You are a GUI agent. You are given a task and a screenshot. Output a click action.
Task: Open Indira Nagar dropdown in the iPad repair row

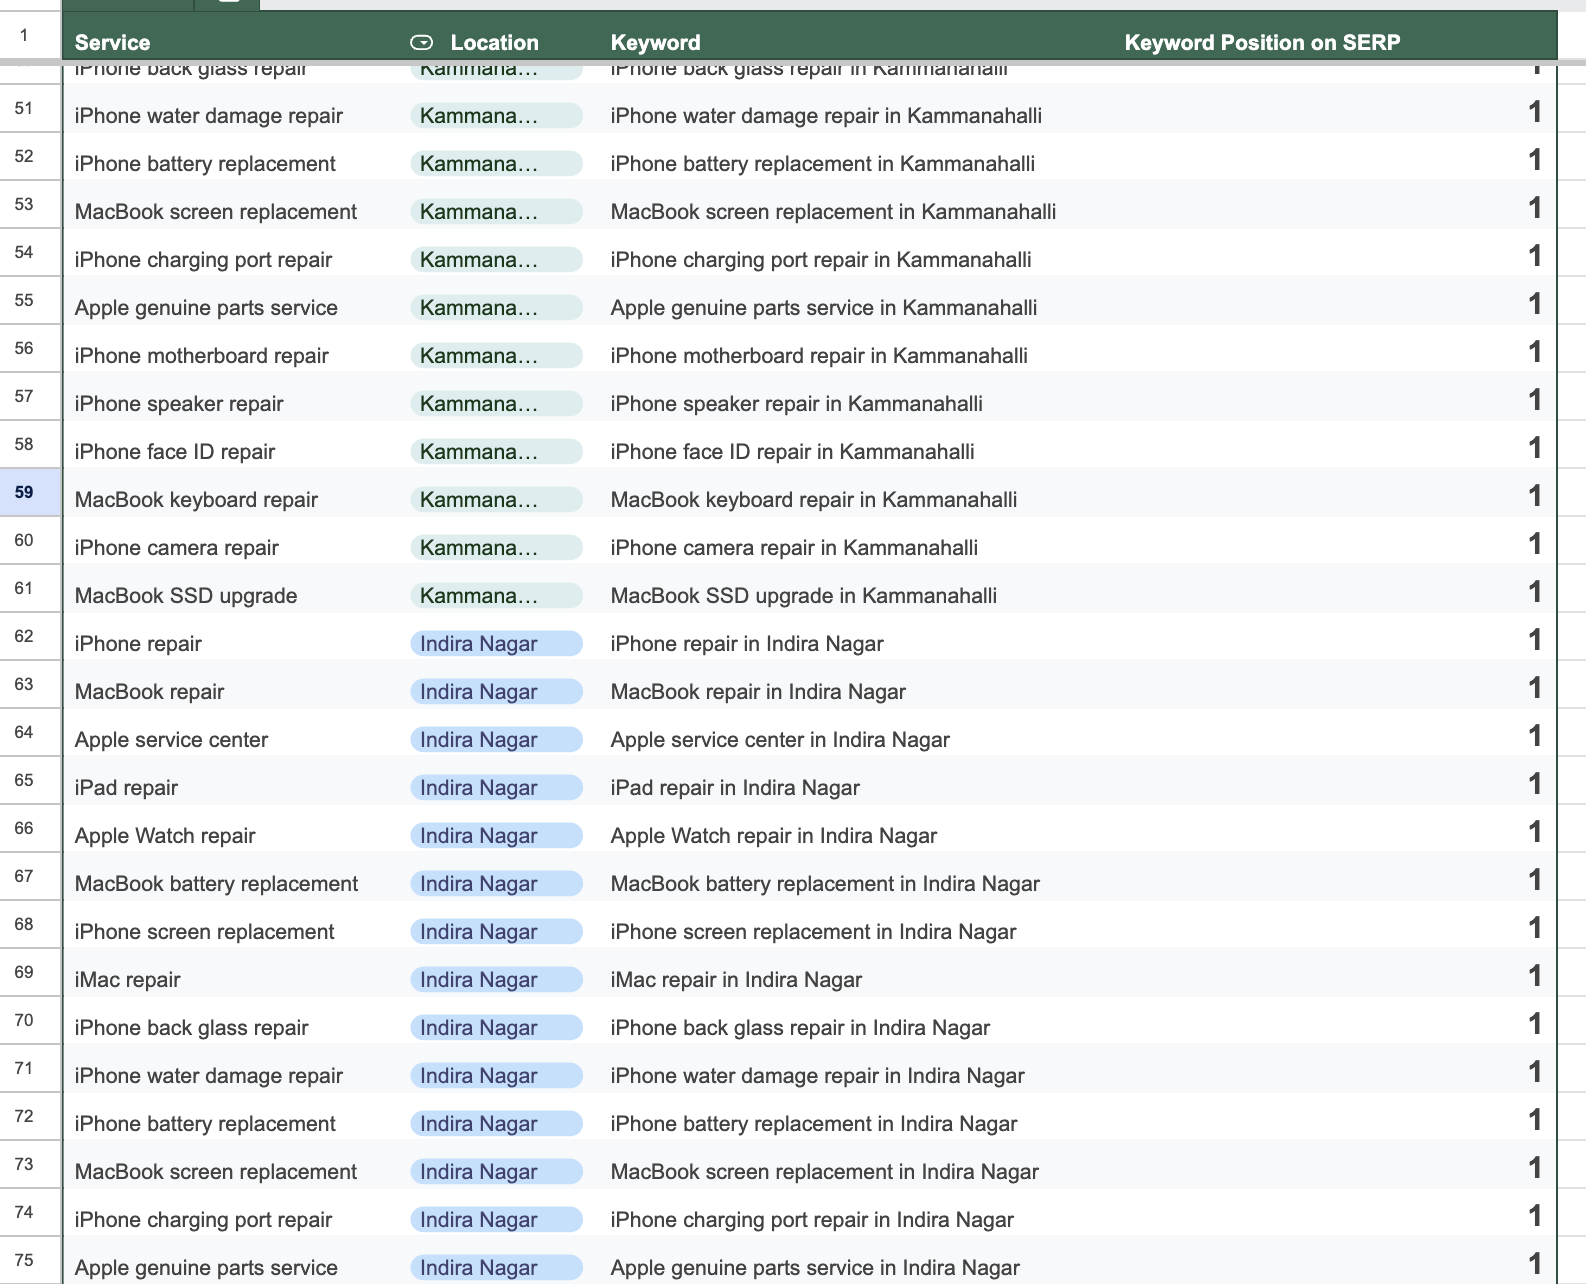point(496,788)
